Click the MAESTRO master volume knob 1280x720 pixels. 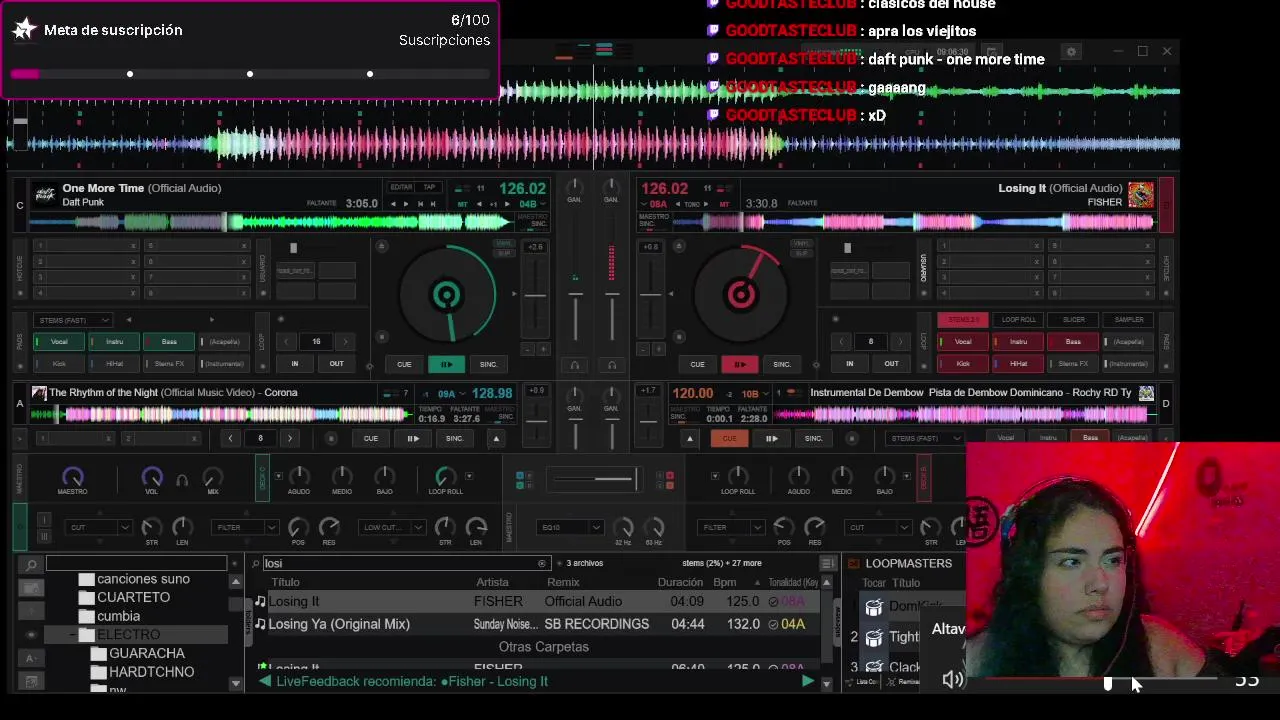(x=72, y=477)
